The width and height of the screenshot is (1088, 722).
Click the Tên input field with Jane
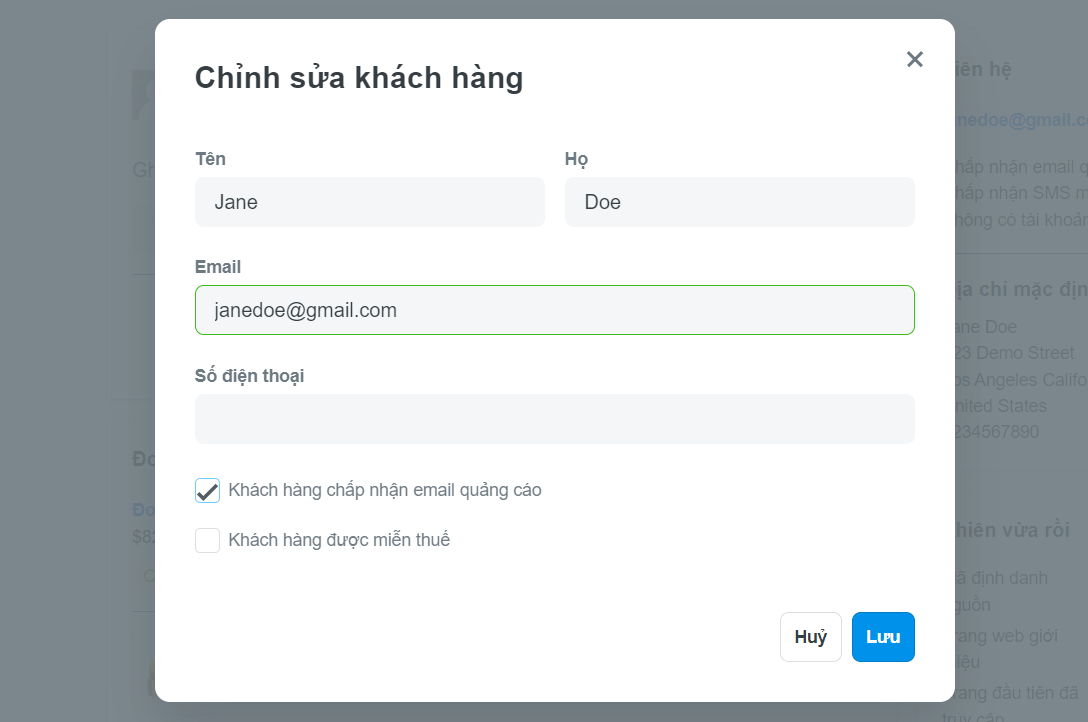pos(370,202)
